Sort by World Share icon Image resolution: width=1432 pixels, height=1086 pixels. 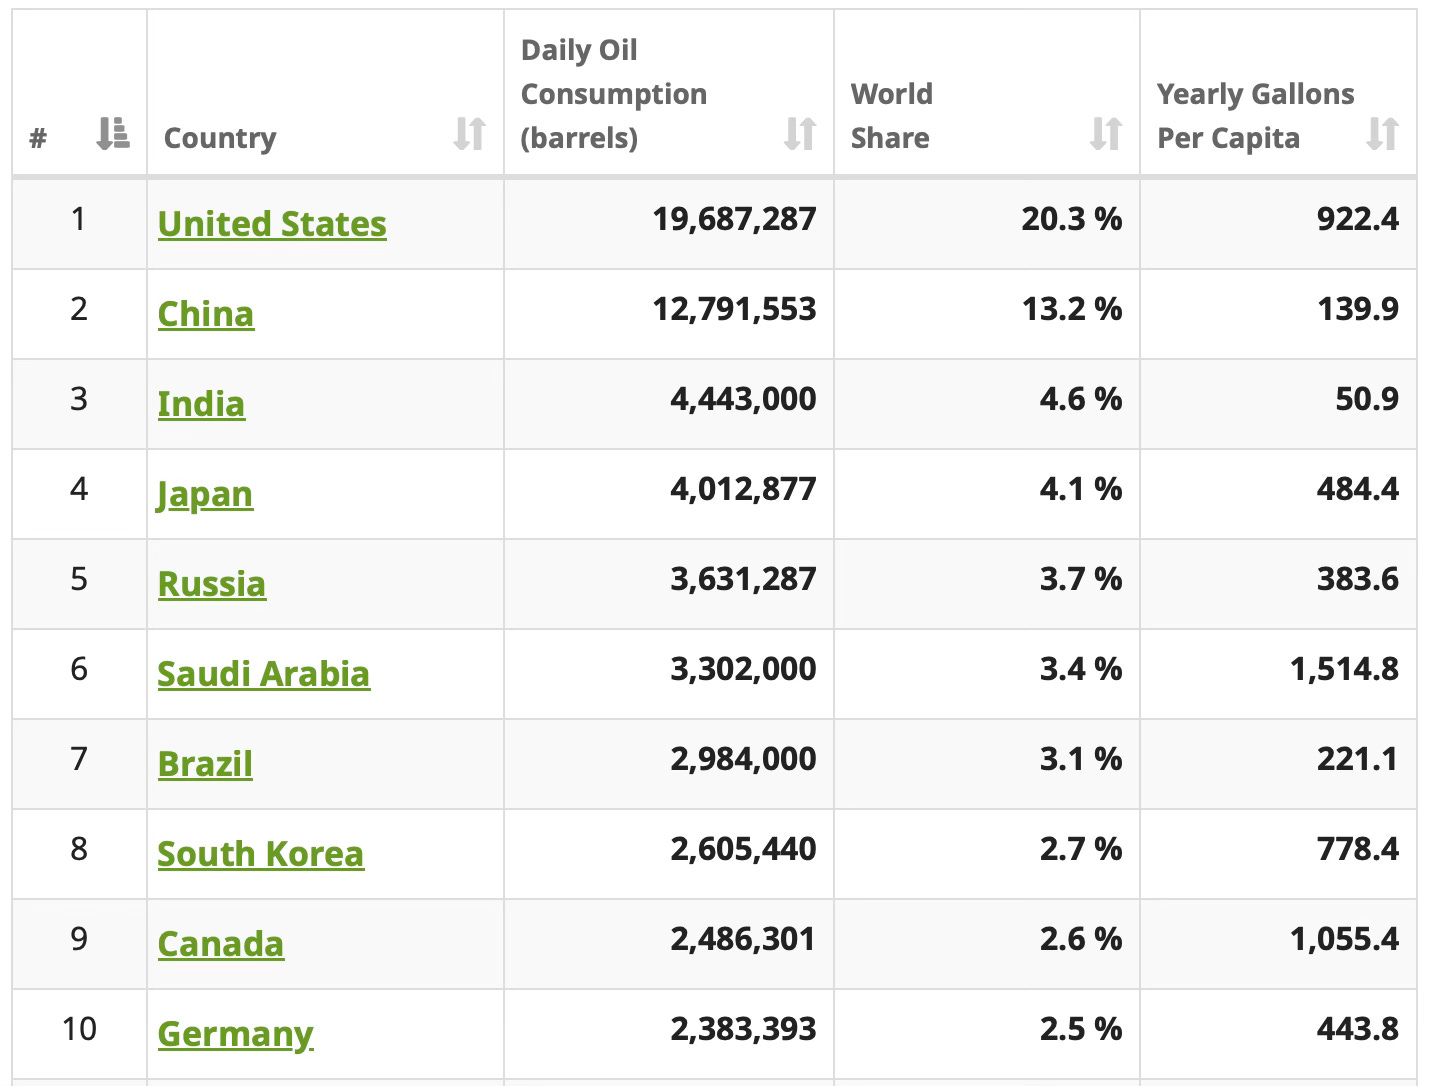pyautogui.click(x=1105, y=133)
